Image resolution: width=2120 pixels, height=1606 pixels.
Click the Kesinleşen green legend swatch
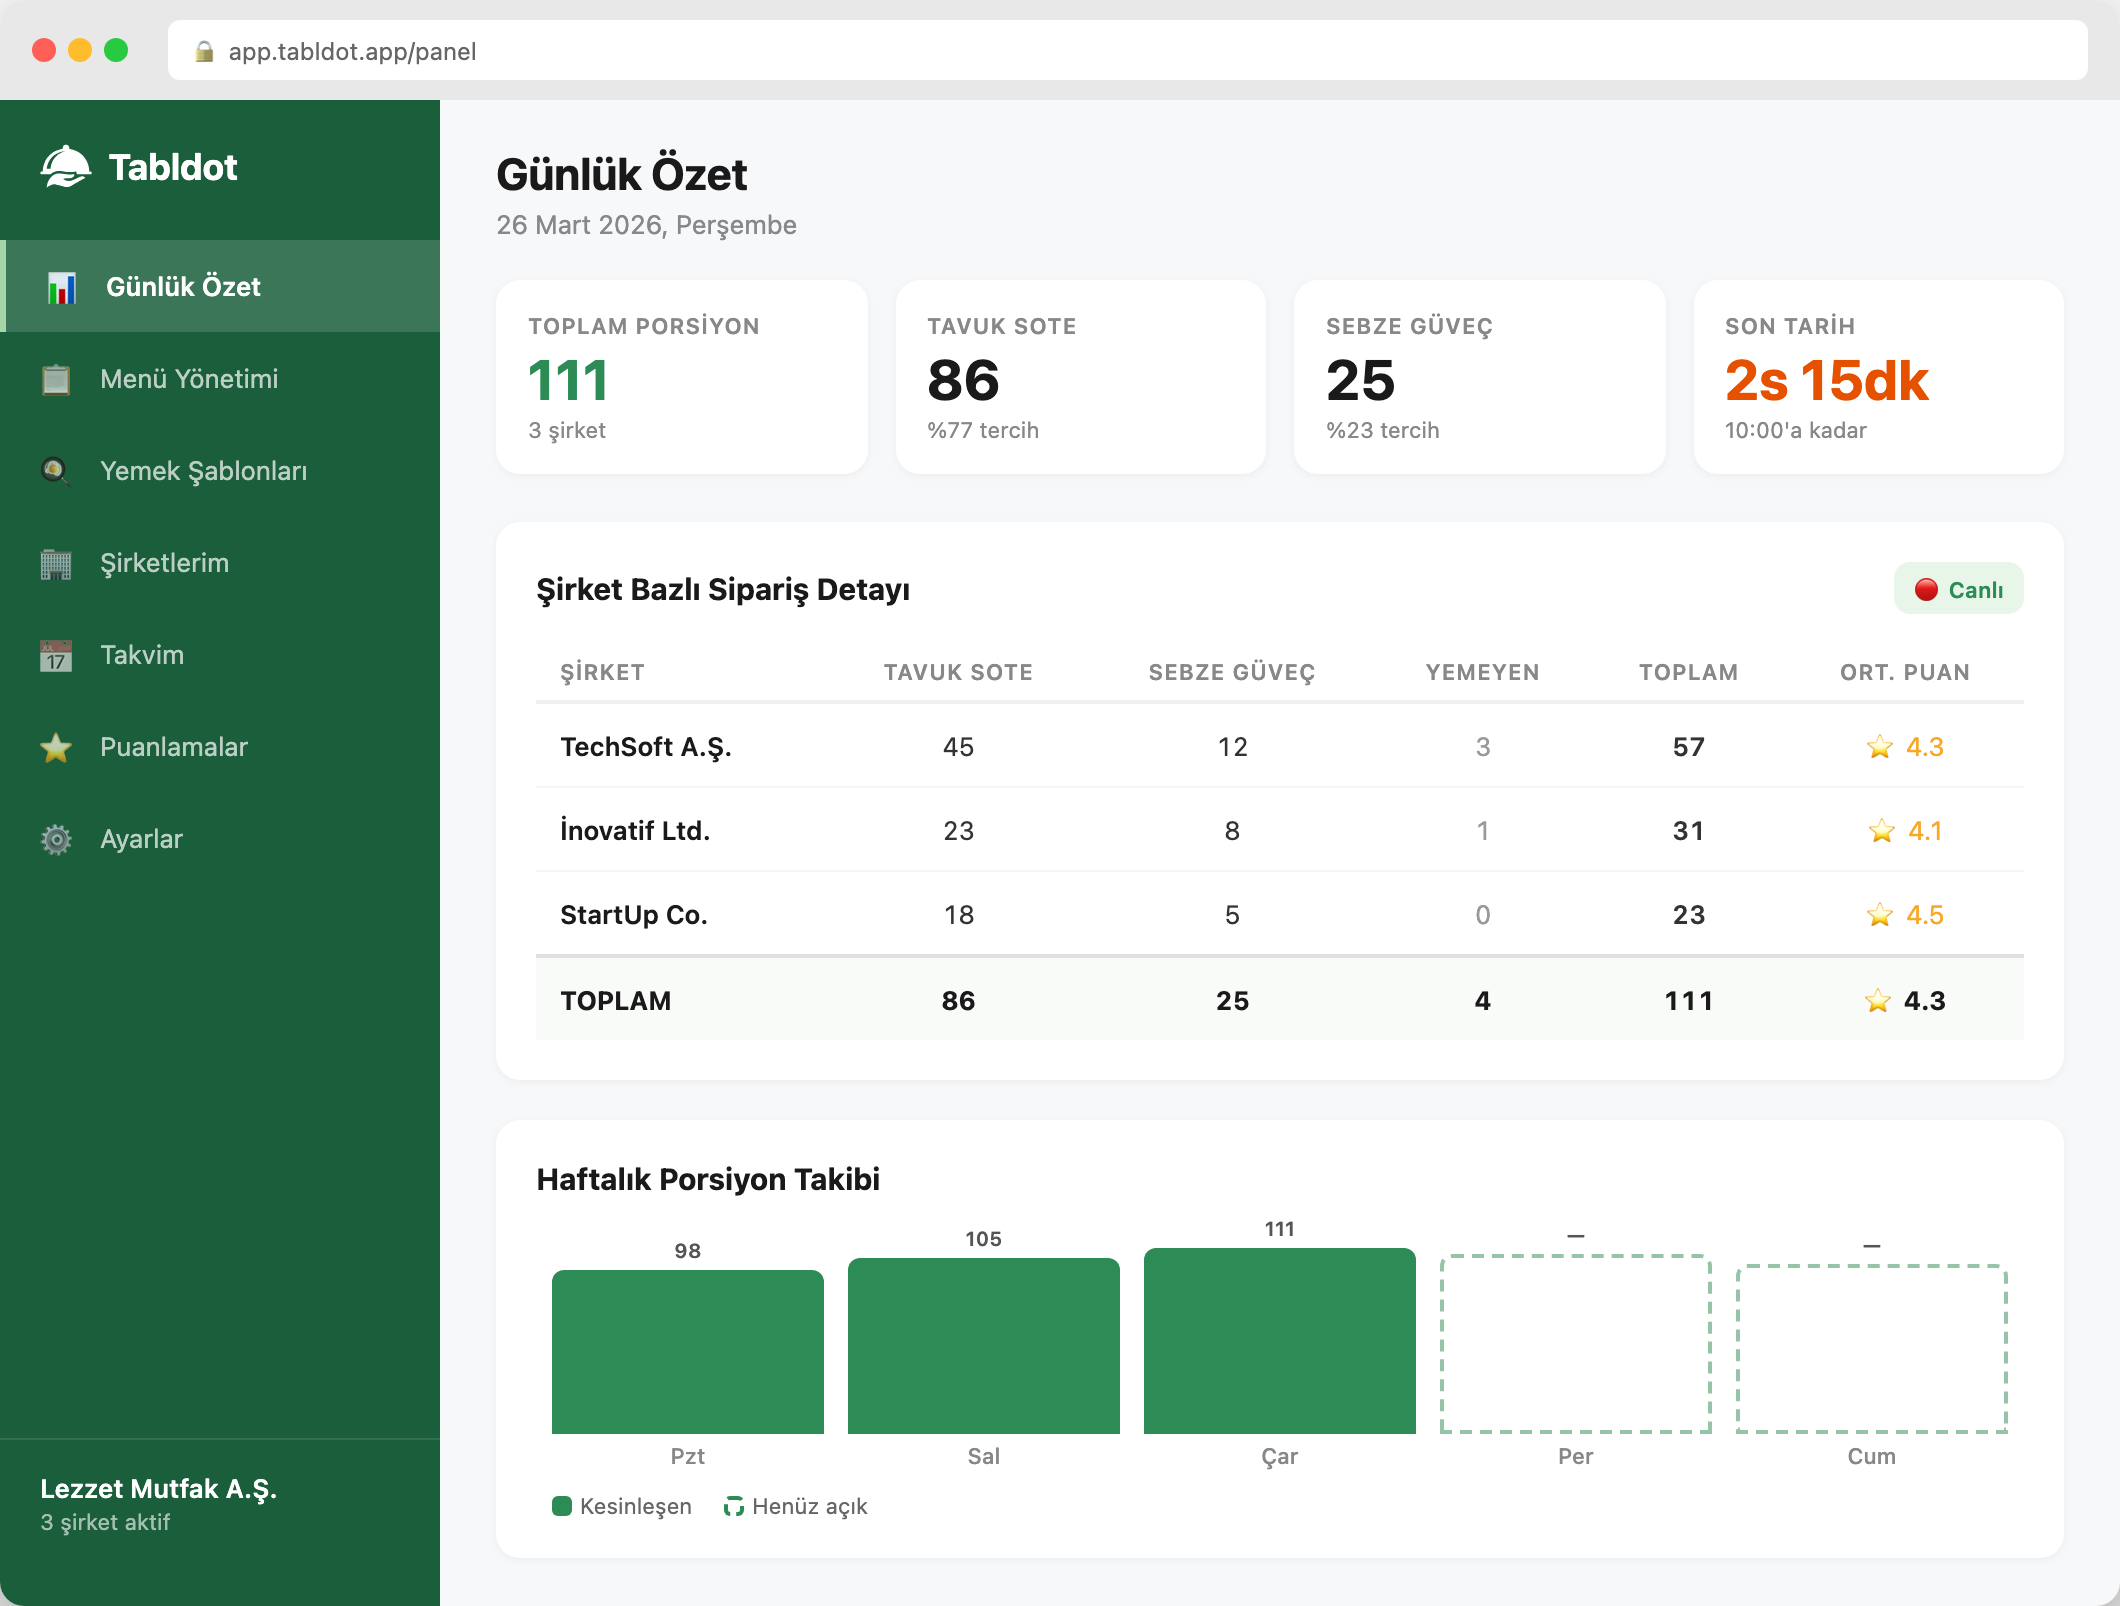[x=562, y=1506]
